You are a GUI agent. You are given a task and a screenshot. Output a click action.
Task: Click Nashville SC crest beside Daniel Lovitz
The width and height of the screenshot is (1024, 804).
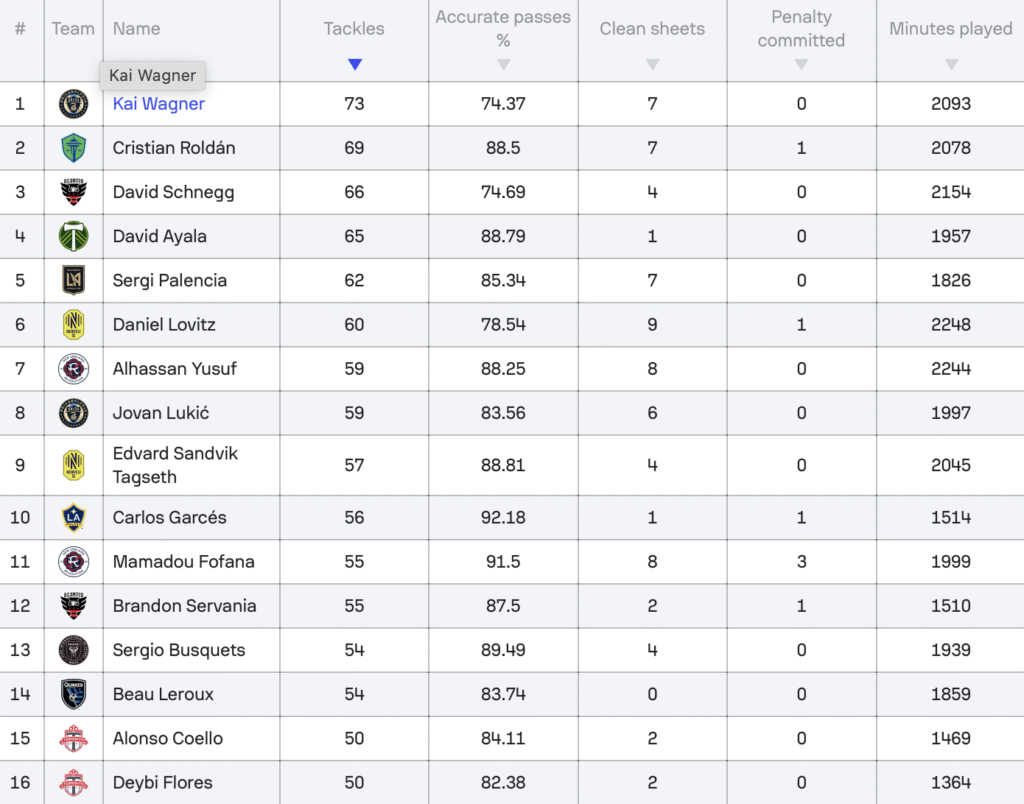click(73, 324)
